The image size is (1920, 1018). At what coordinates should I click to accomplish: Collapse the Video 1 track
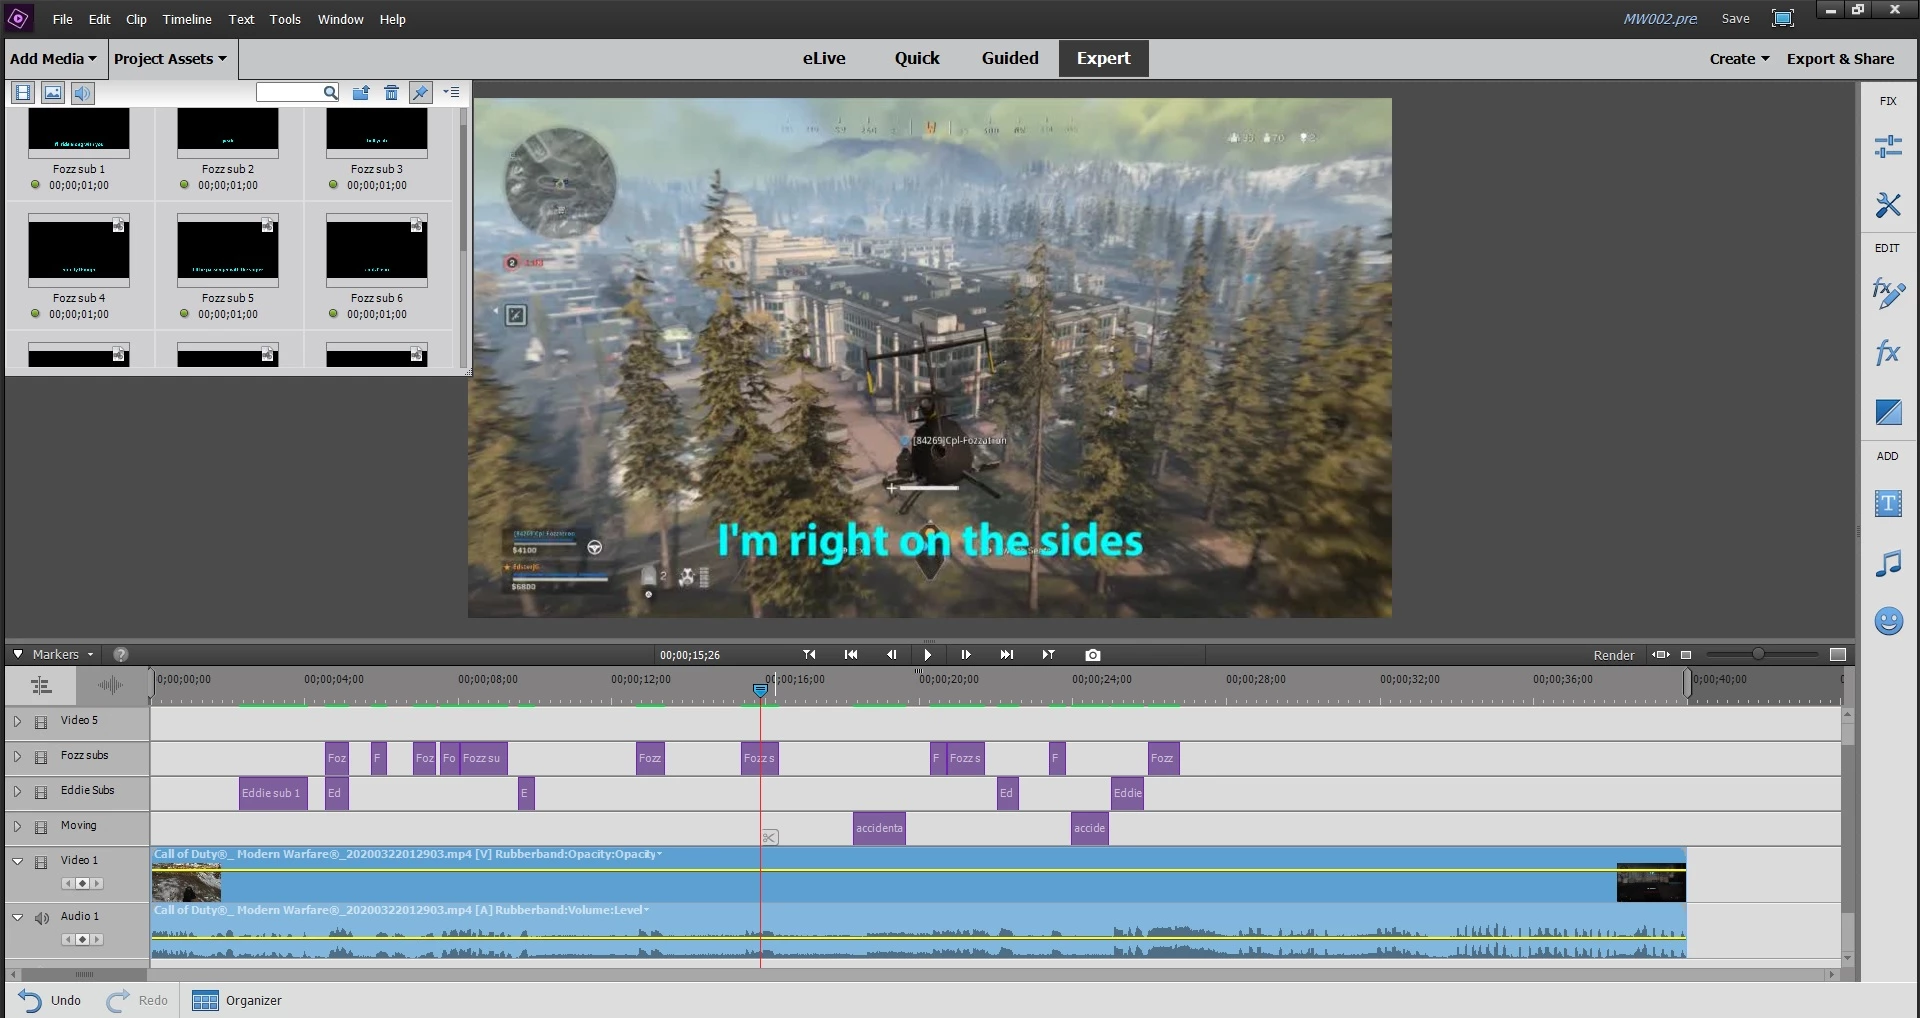click(17, 861)
